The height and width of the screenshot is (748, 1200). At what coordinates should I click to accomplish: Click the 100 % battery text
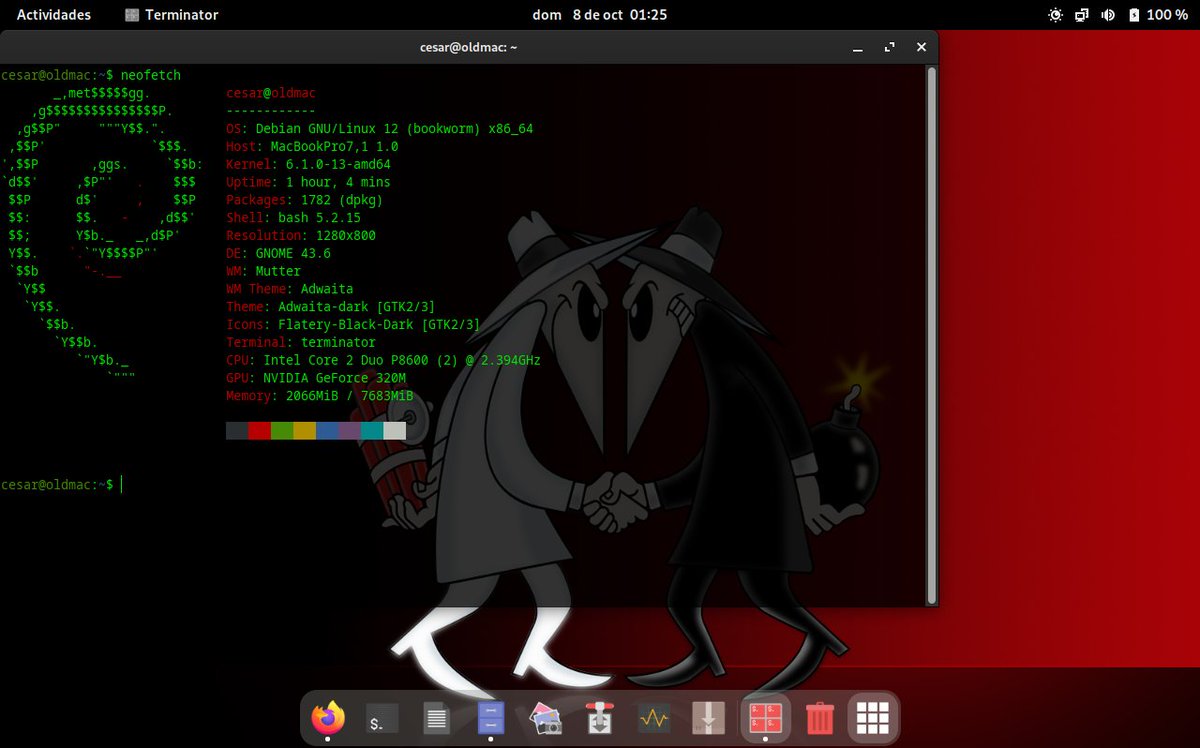(1167, 15)
